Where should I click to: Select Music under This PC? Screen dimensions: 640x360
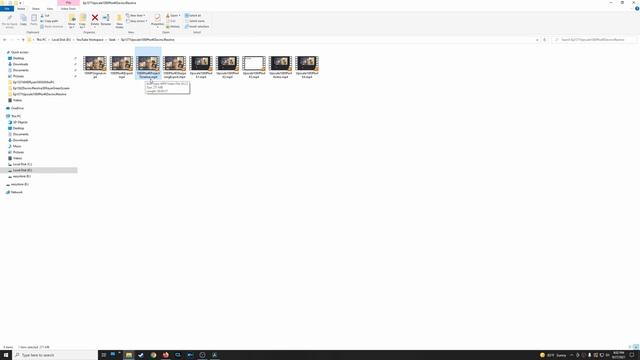17,146
